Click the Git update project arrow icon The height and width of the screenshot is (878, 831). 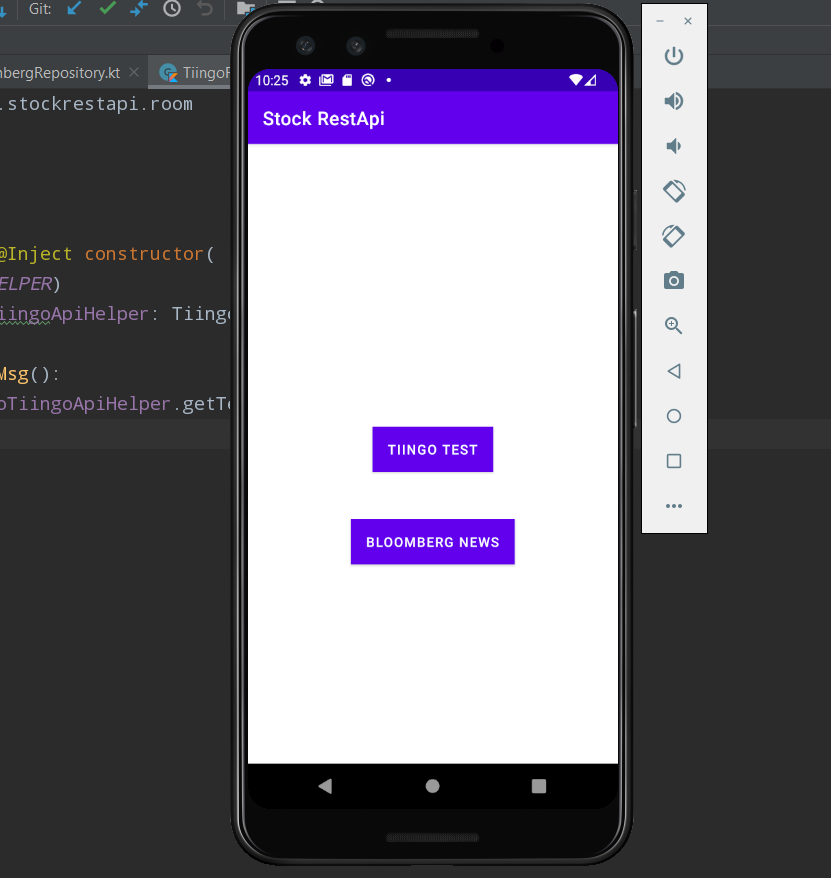click(74, 8)
